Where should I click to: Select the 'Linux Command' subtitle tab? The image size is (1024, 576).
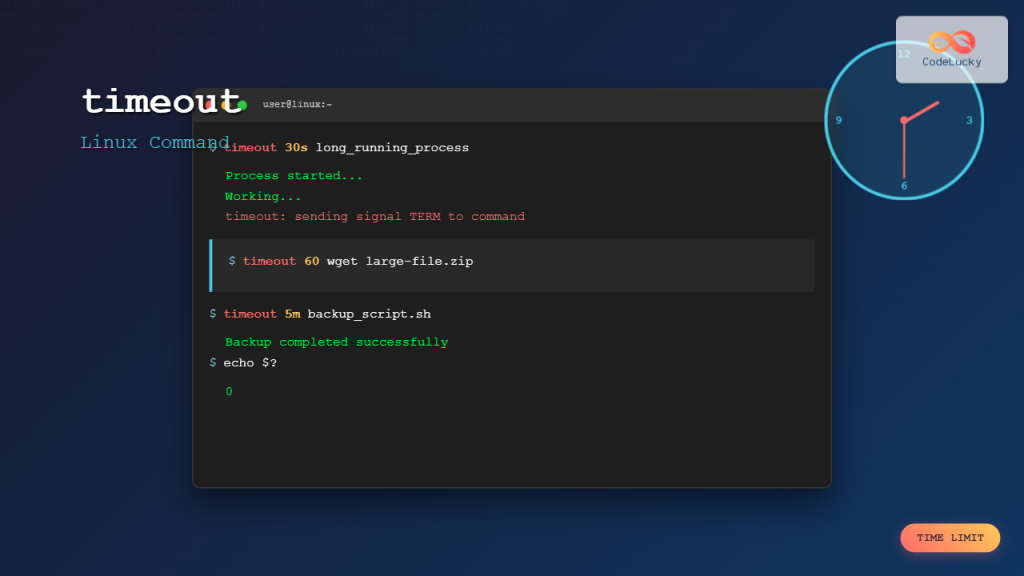[x=154, y=142]
